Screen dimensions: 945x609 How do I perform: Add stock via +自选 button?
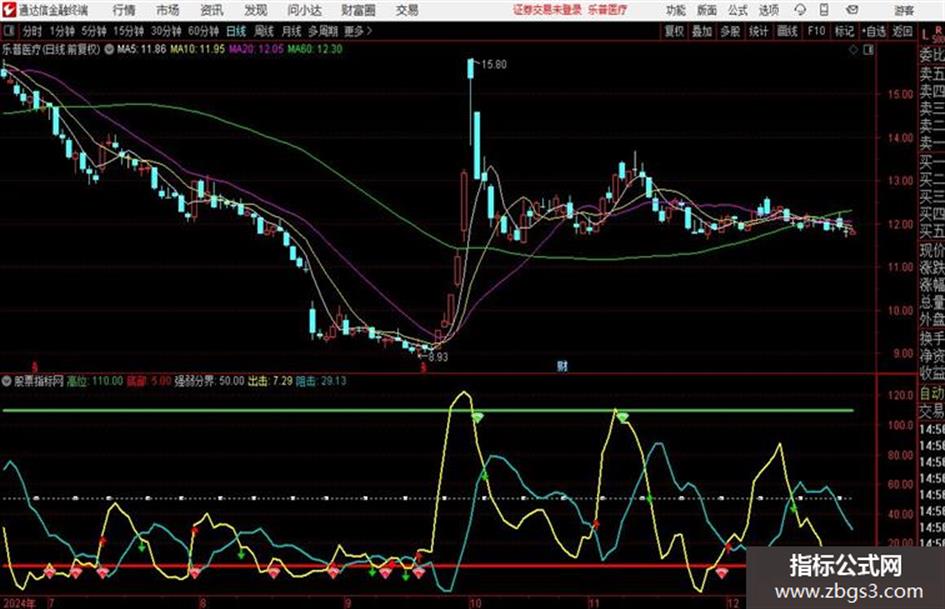tap(874, 31)
